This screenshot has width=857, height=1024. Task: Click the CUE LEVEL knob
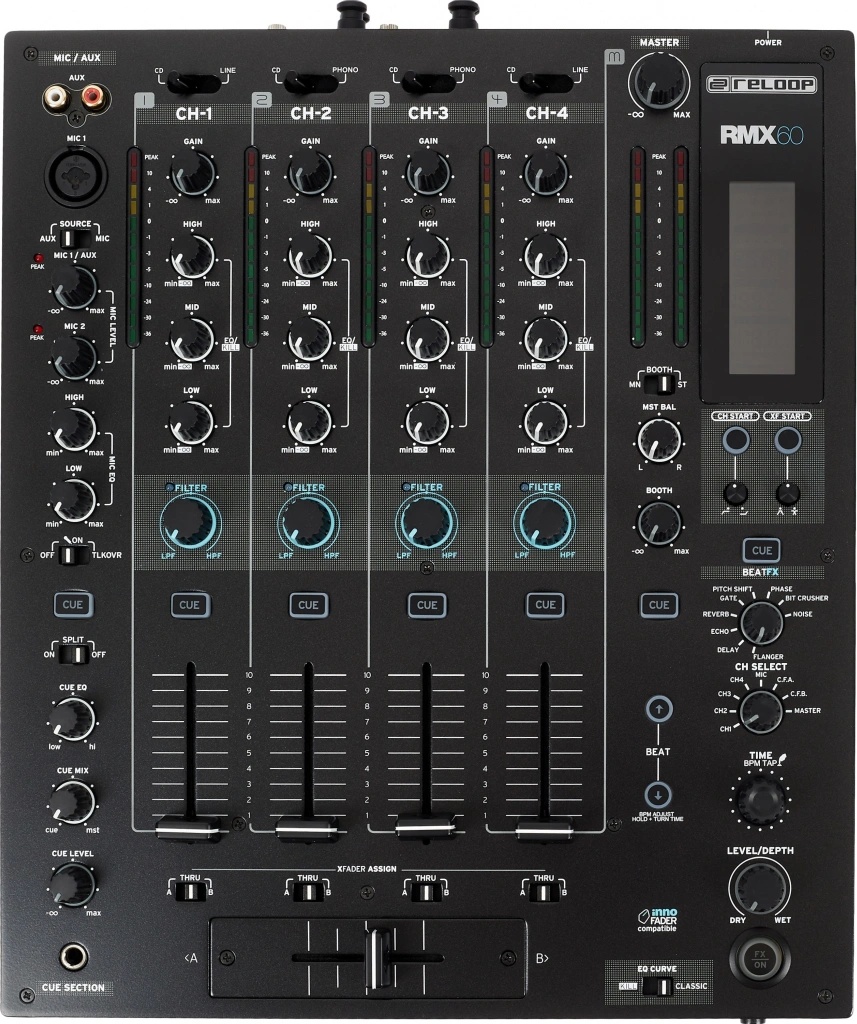click(x=73, y=885)
